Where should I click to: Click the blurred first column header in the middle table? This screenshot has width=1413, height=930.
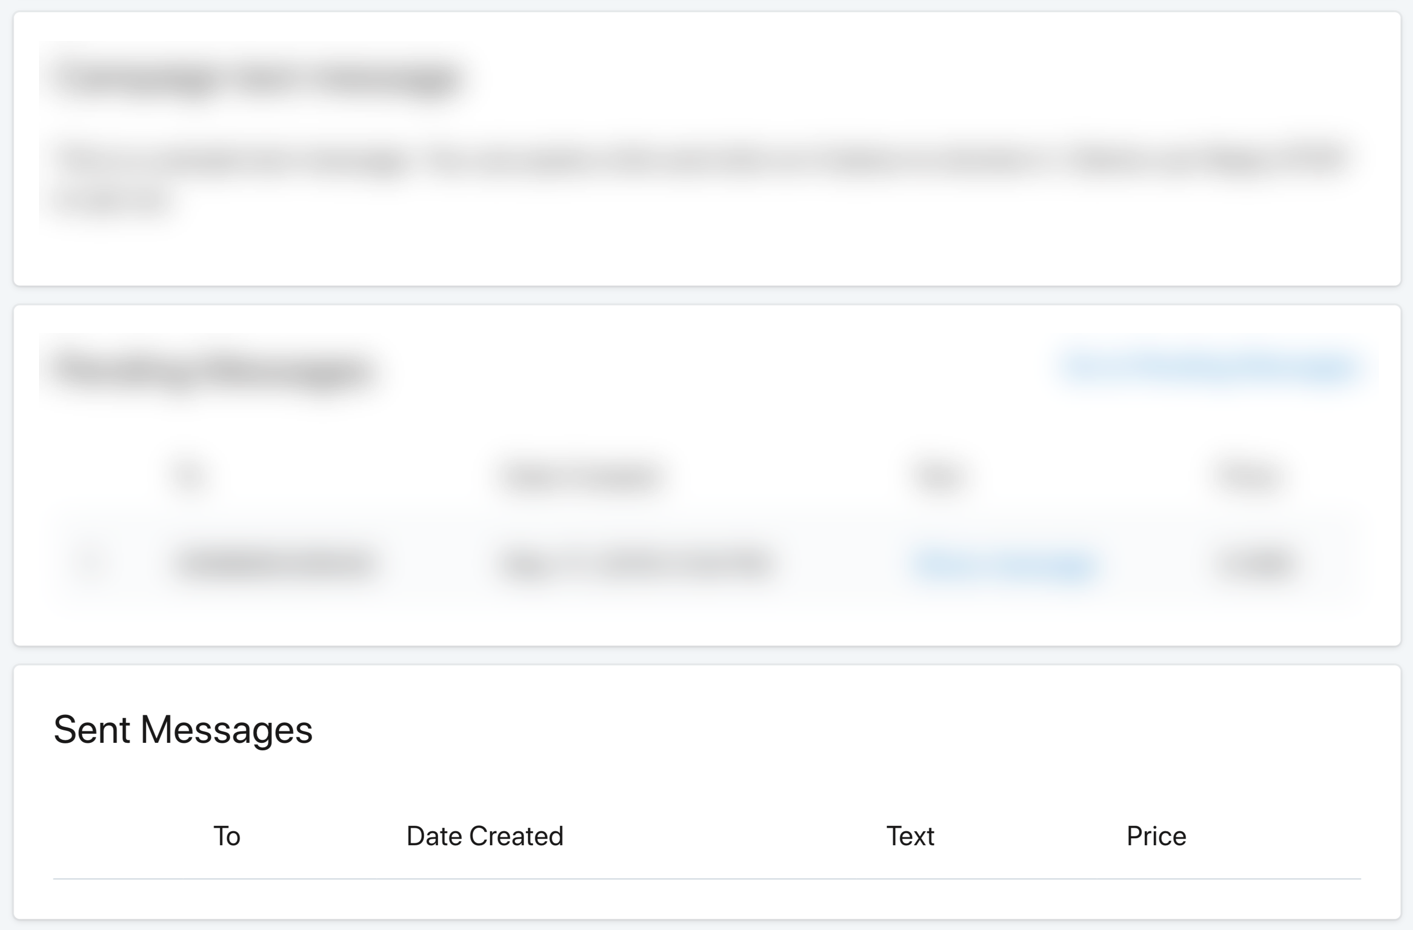190,476
